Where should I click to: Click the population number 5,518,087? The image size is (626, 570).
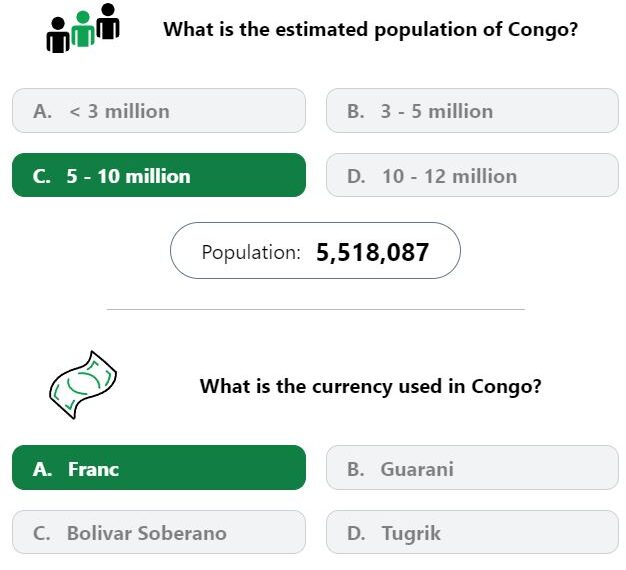(x=372, y=252)
